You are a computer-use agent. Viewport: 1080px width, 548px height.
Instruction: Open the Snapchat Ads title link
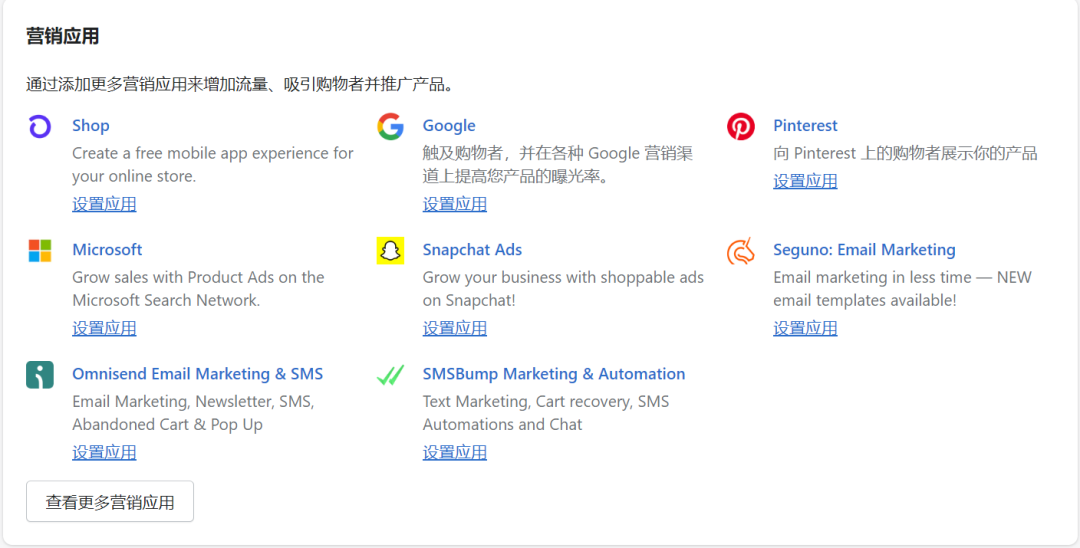472,250
